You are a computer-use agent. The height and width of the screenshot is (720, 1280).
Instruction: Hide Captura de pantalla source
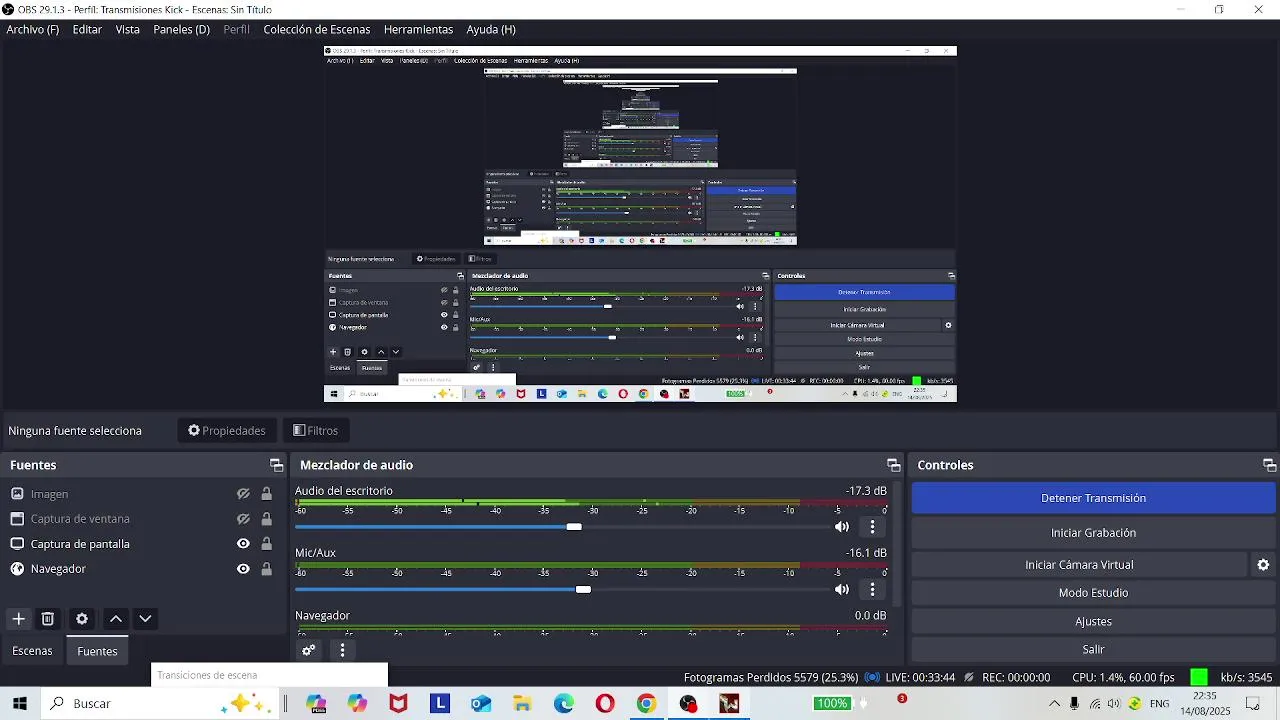(x=243, y=544)
